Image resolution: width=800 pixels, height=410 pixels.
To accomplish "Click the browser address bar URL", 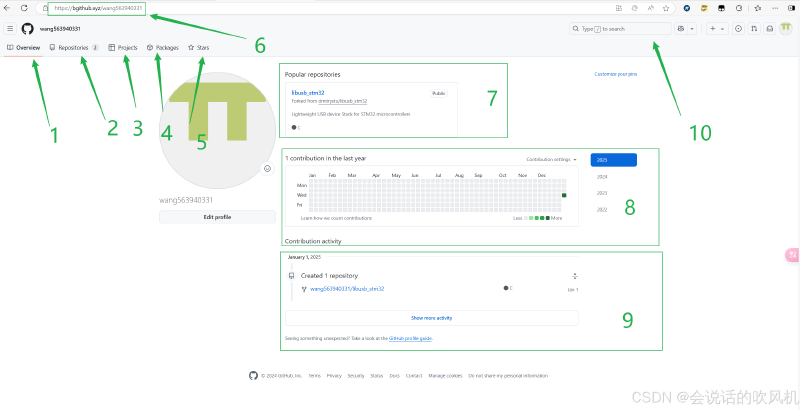I will tap(98, 9).
